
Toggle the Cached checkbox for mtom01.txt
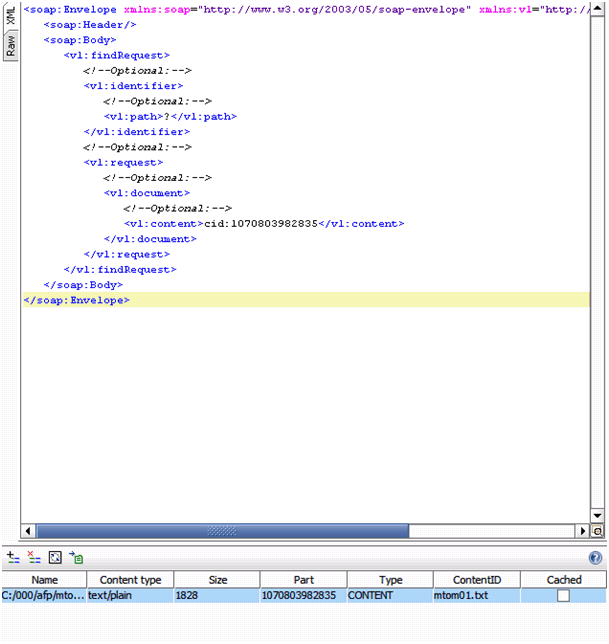[563, 596]
